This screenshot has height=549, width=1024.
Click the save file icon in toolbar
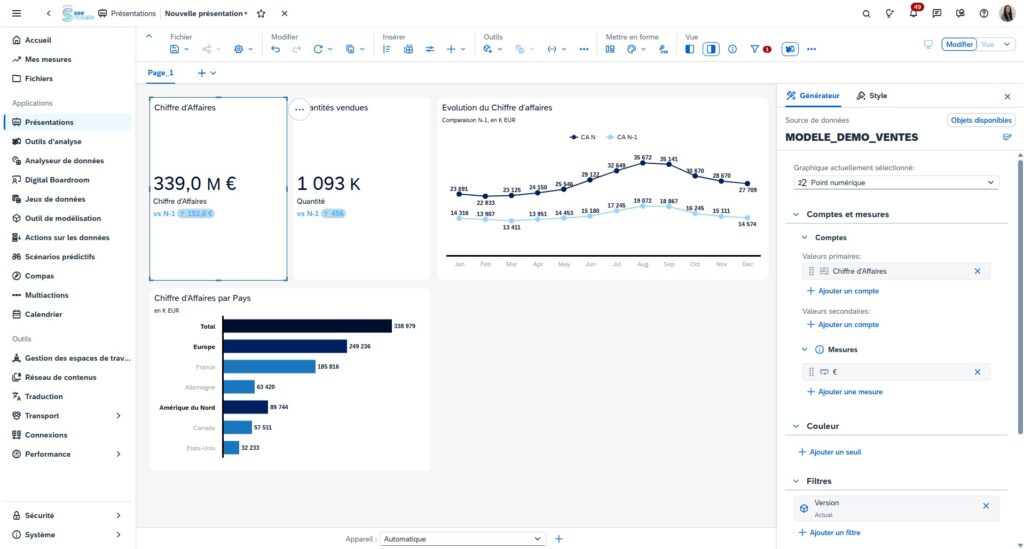pos(176,49)
